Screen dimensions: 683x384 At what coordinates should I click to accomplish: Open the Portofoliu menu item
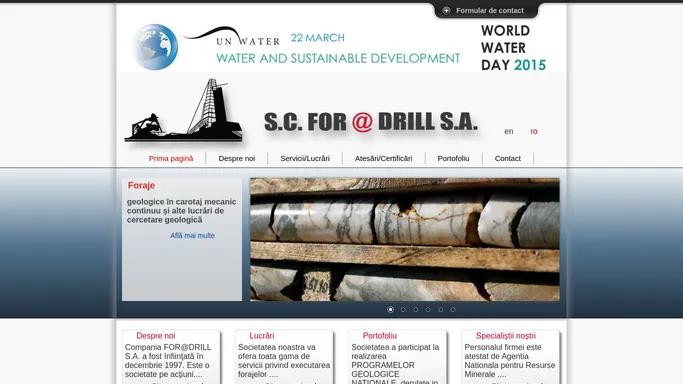(453, 158)
